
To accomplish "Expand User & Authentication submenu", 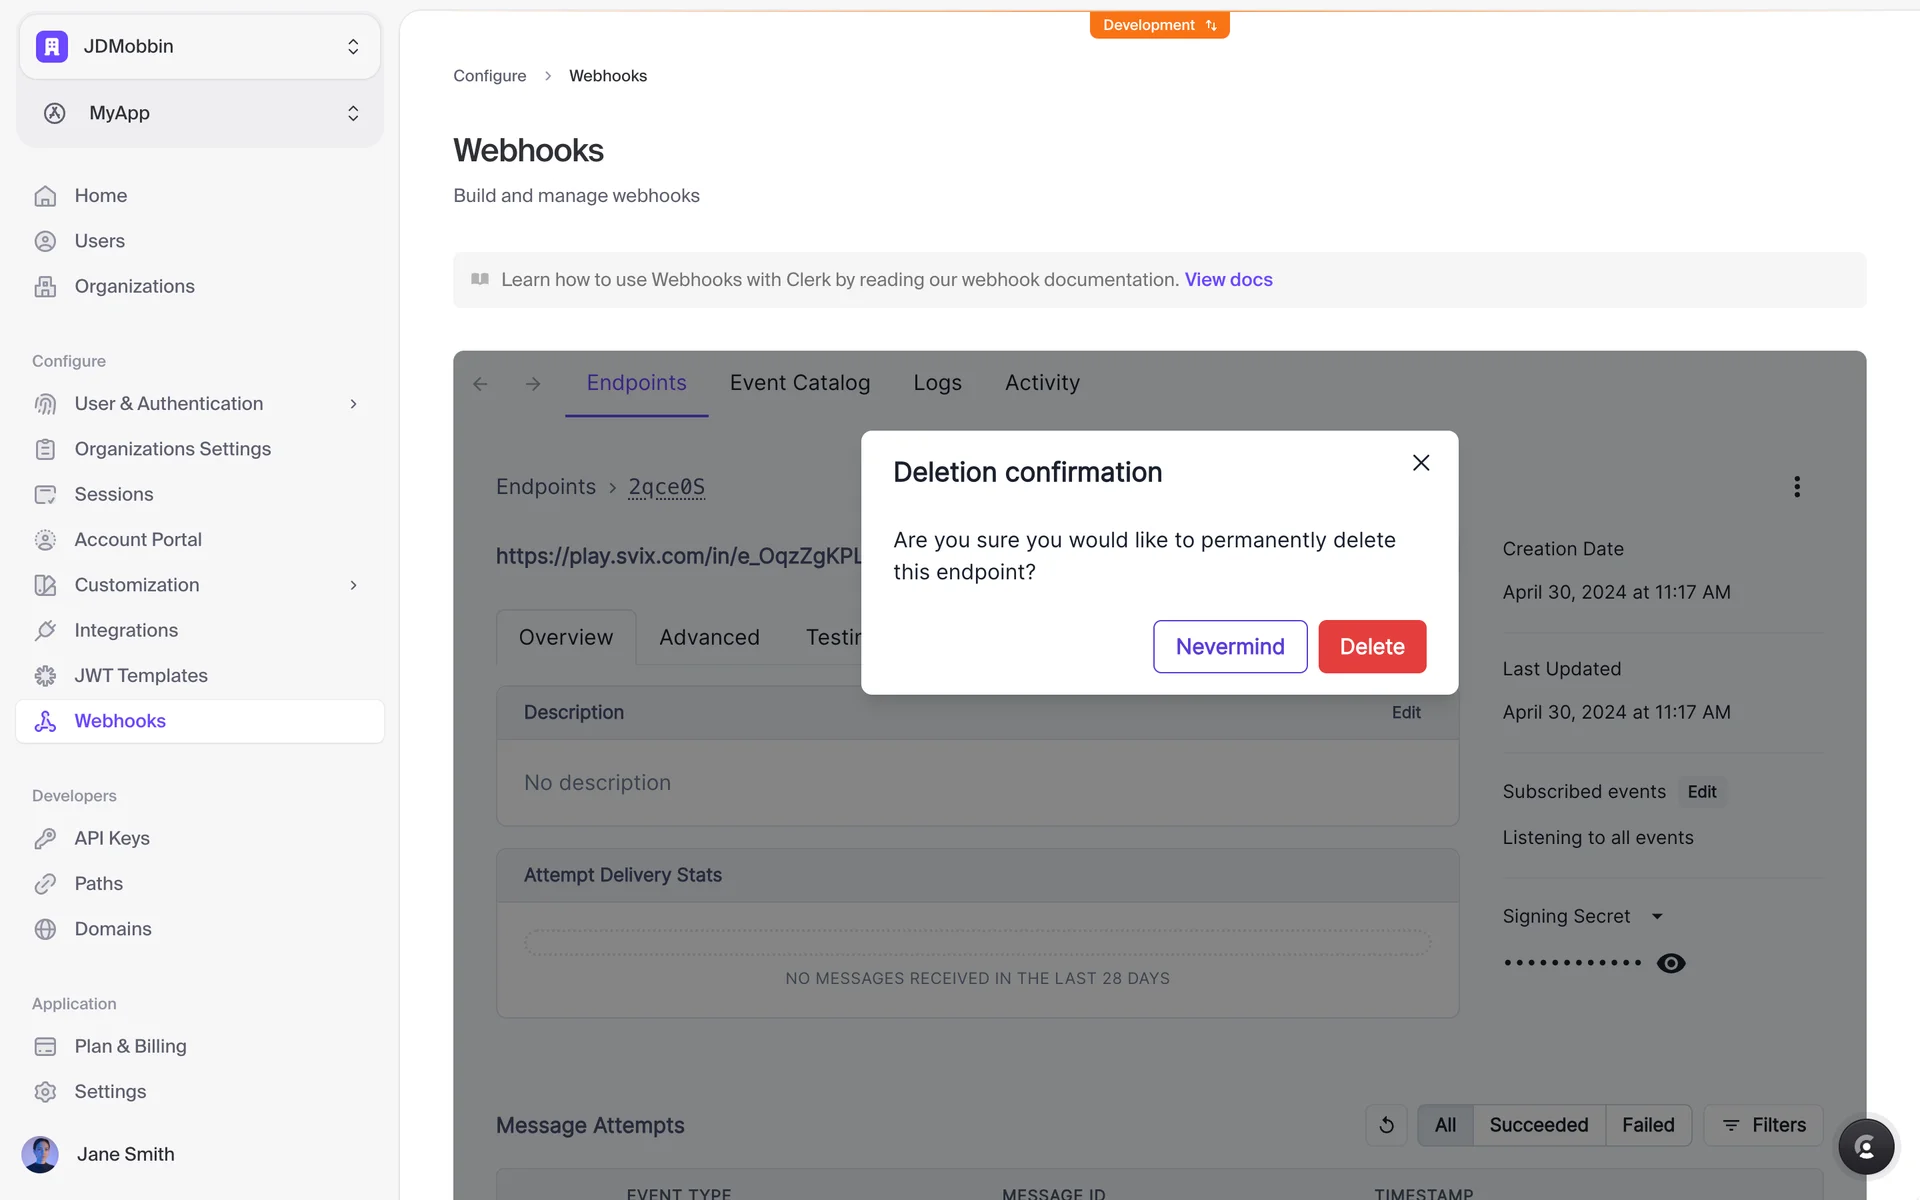I will [352, 404].
